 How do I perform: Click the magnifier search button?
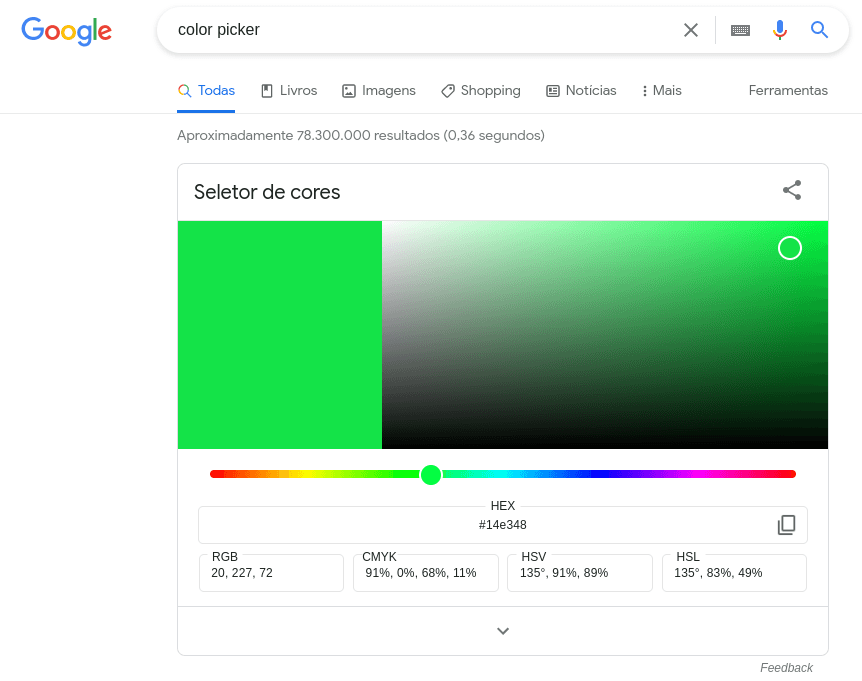coord(819,30)
